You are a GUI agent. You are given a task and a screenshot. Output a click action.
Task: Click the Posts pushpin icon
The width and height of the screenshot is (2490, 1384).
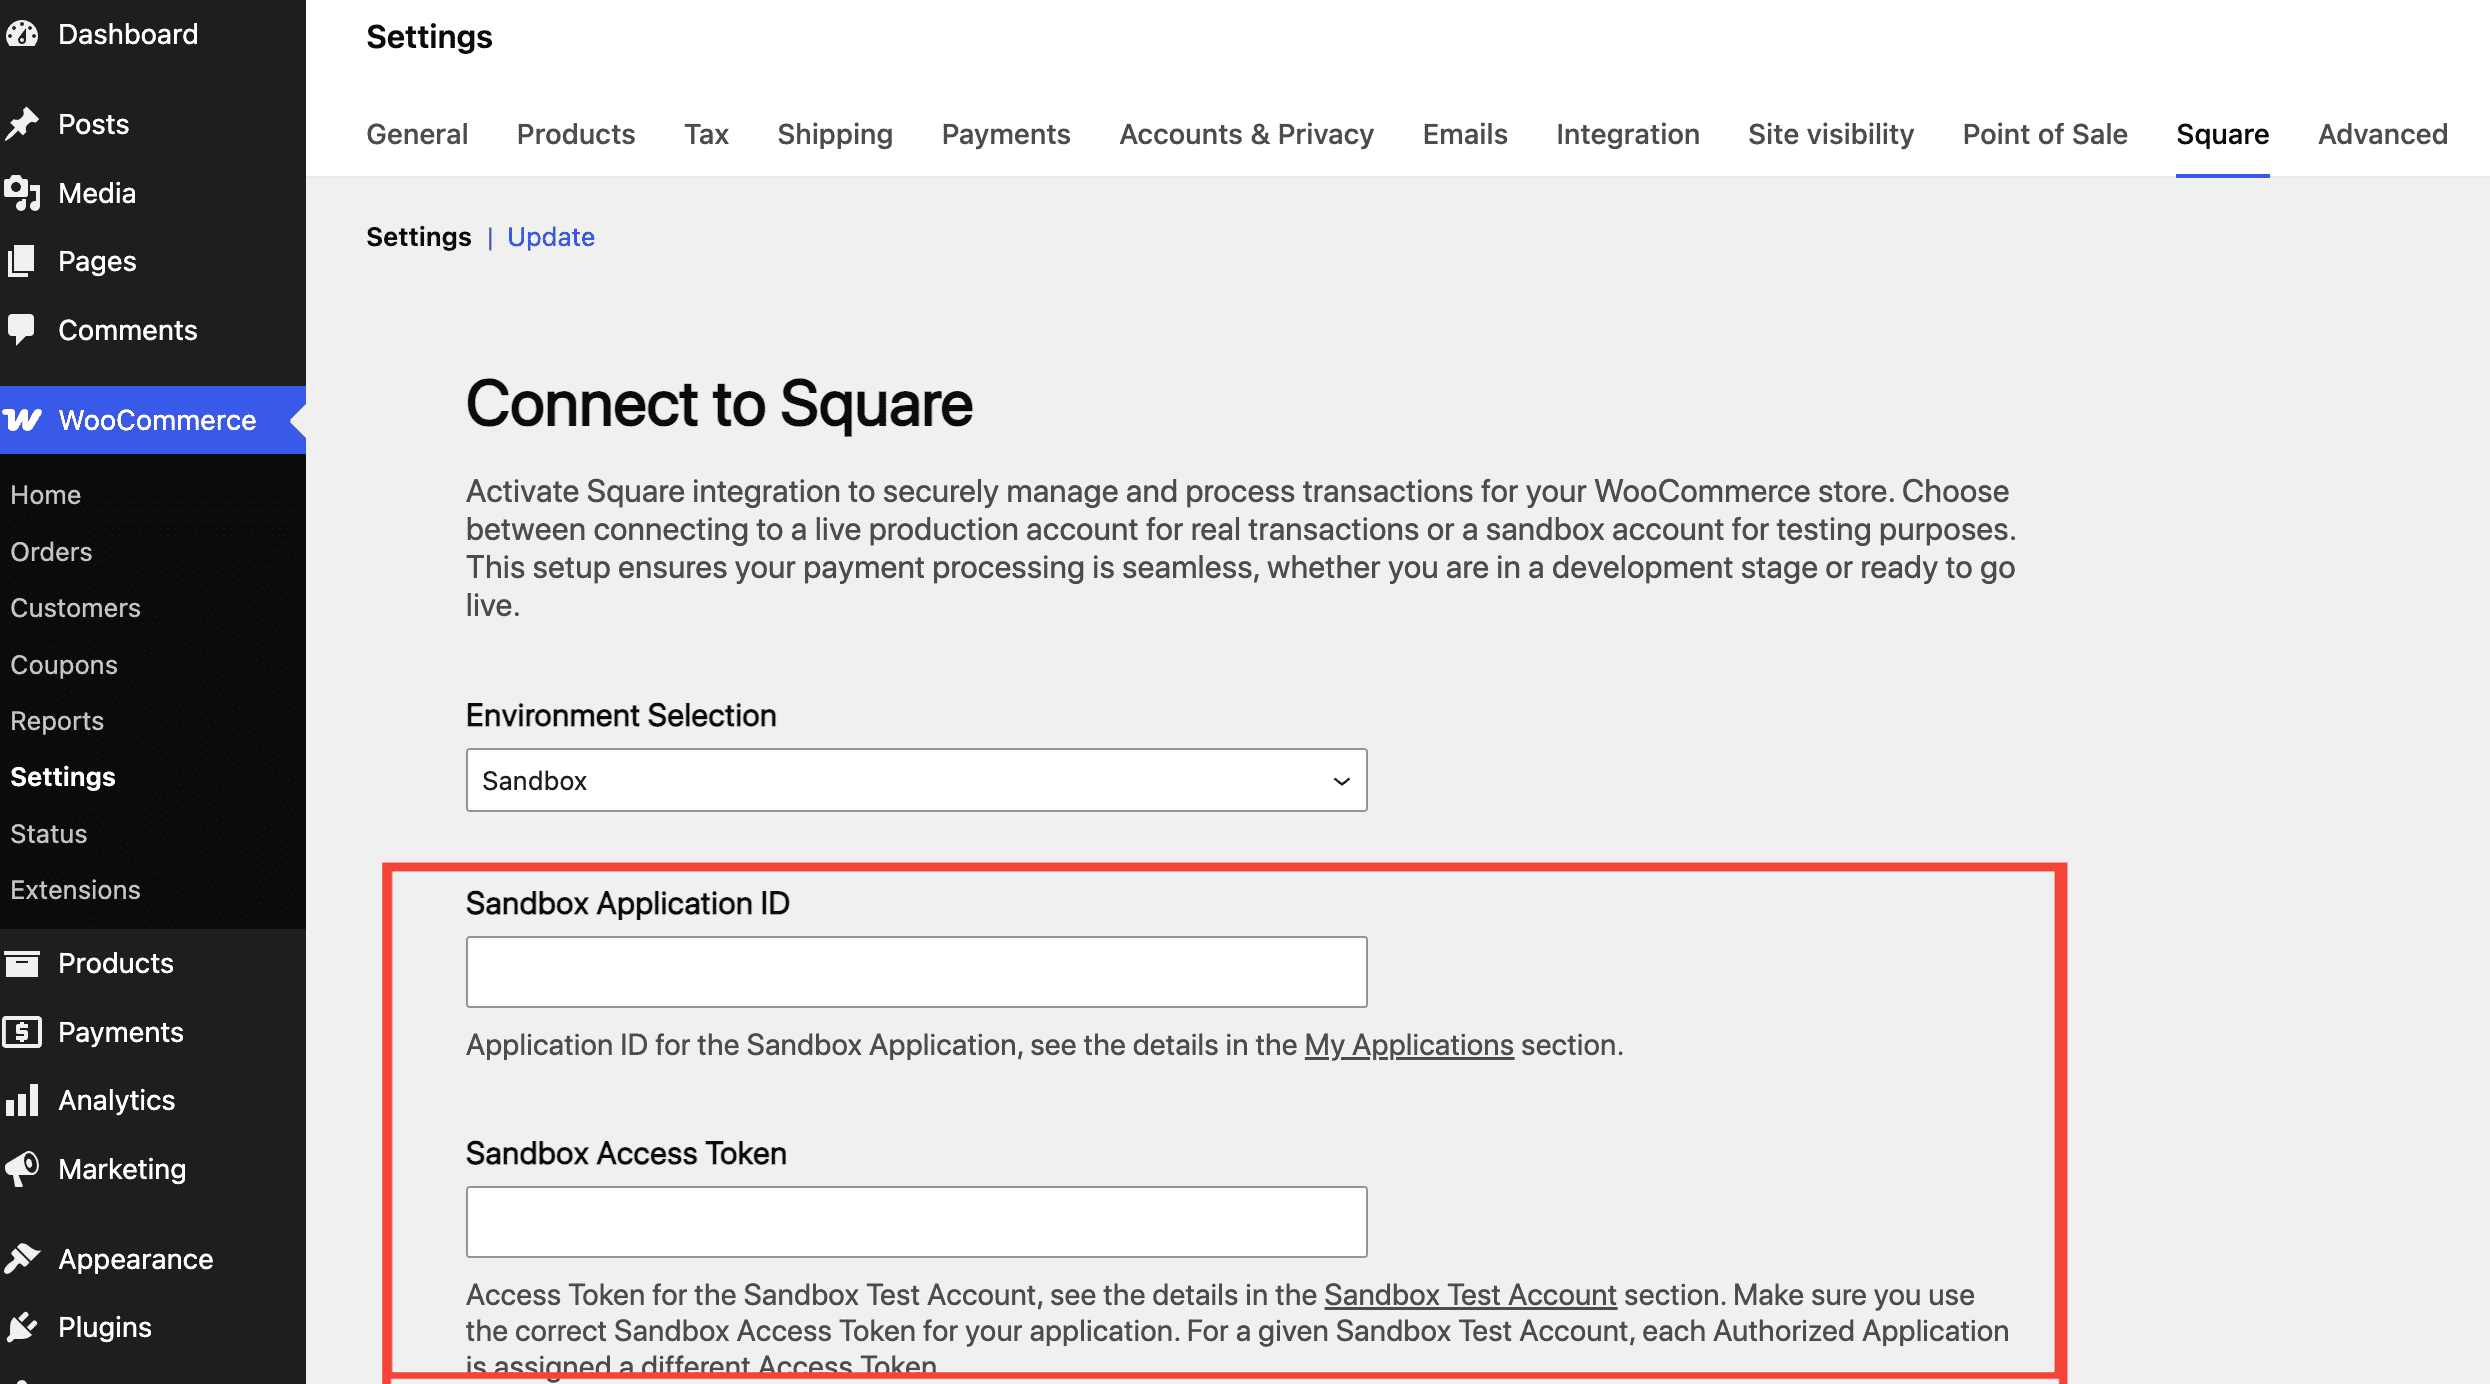tap(22, 124)
